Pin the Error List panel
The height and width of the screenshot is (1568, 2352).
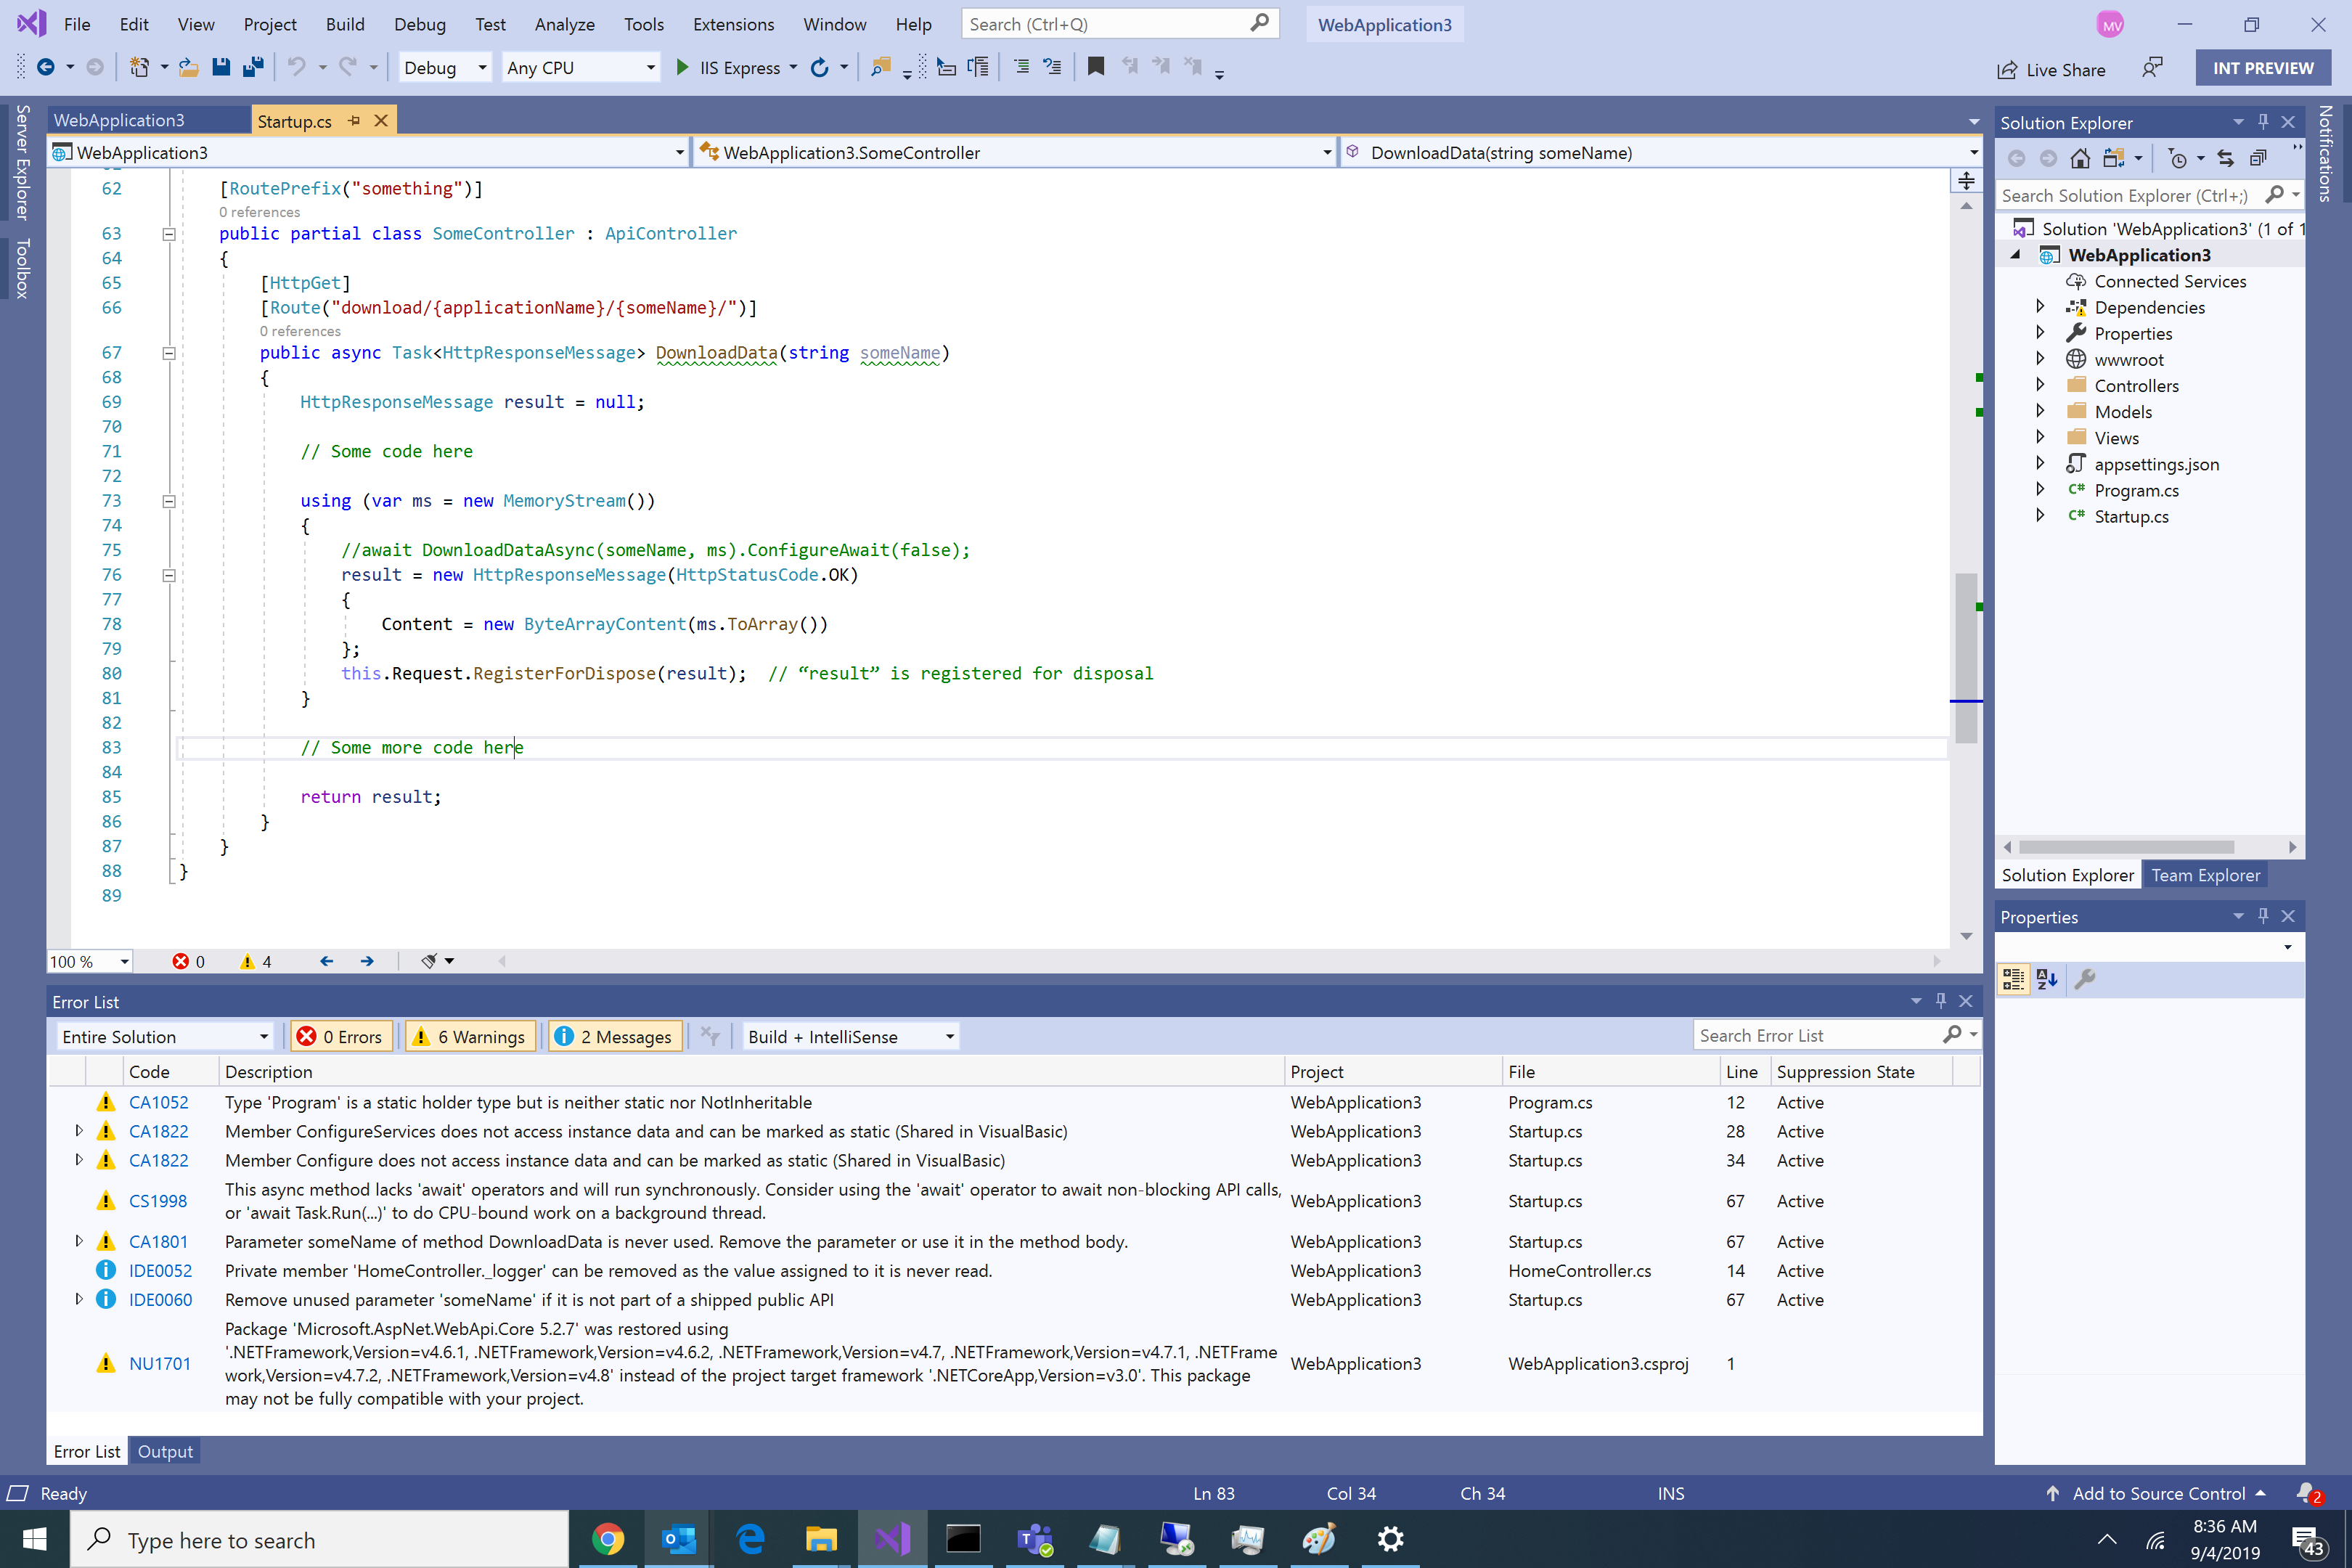click(x=1941, y=1000)
